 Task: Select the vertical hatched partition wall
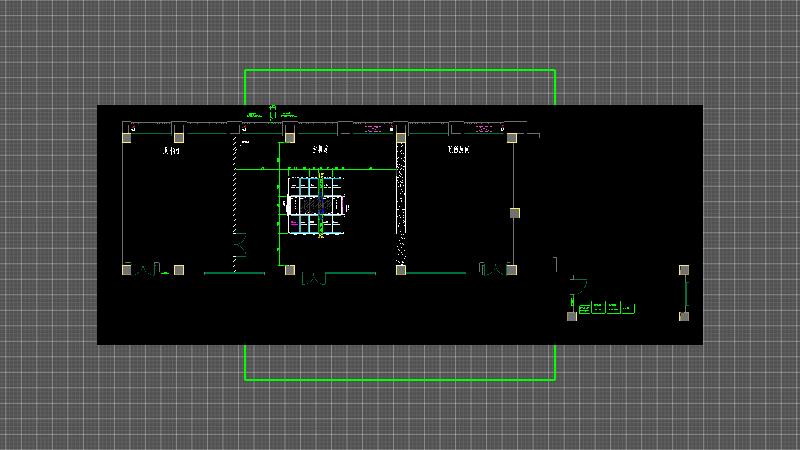pyautogui.click(x=235, y=200)
